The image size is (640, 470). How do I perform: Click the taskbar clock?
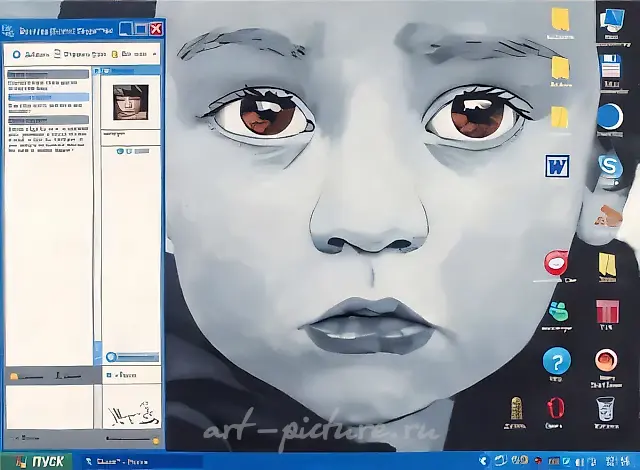tap(618, 461)
